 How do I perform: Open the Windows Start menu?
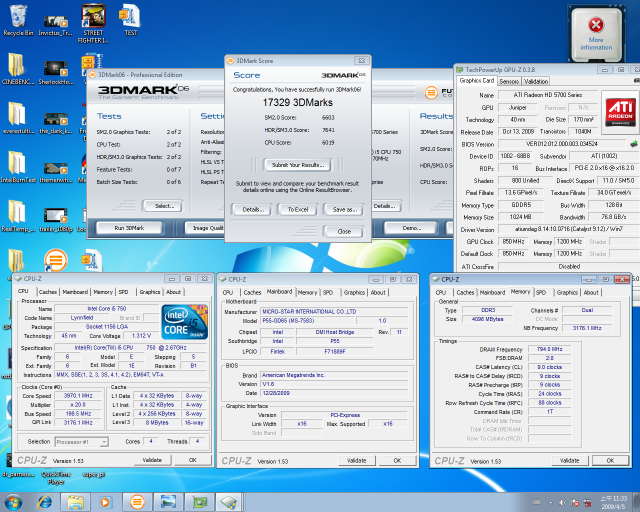click(13, 502)
